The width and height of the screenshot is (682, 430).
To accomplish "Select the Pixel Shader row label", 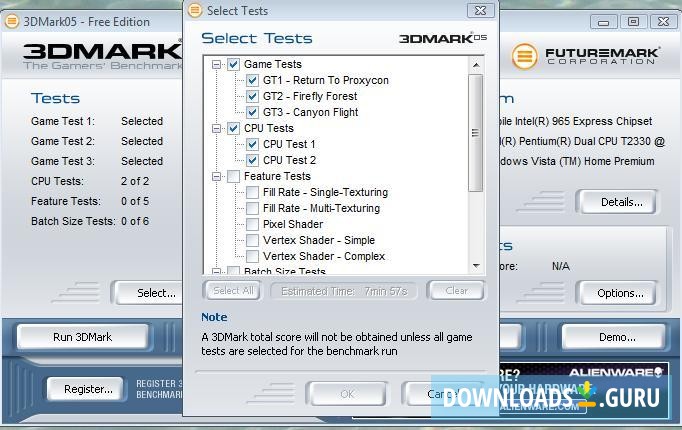I will click(293, 224).
